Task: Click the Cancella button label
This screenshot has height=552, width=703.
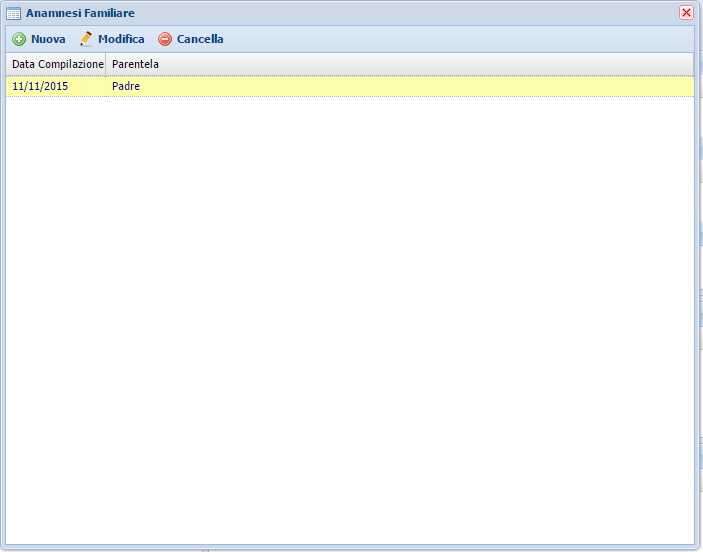Action: coord(200,39)
